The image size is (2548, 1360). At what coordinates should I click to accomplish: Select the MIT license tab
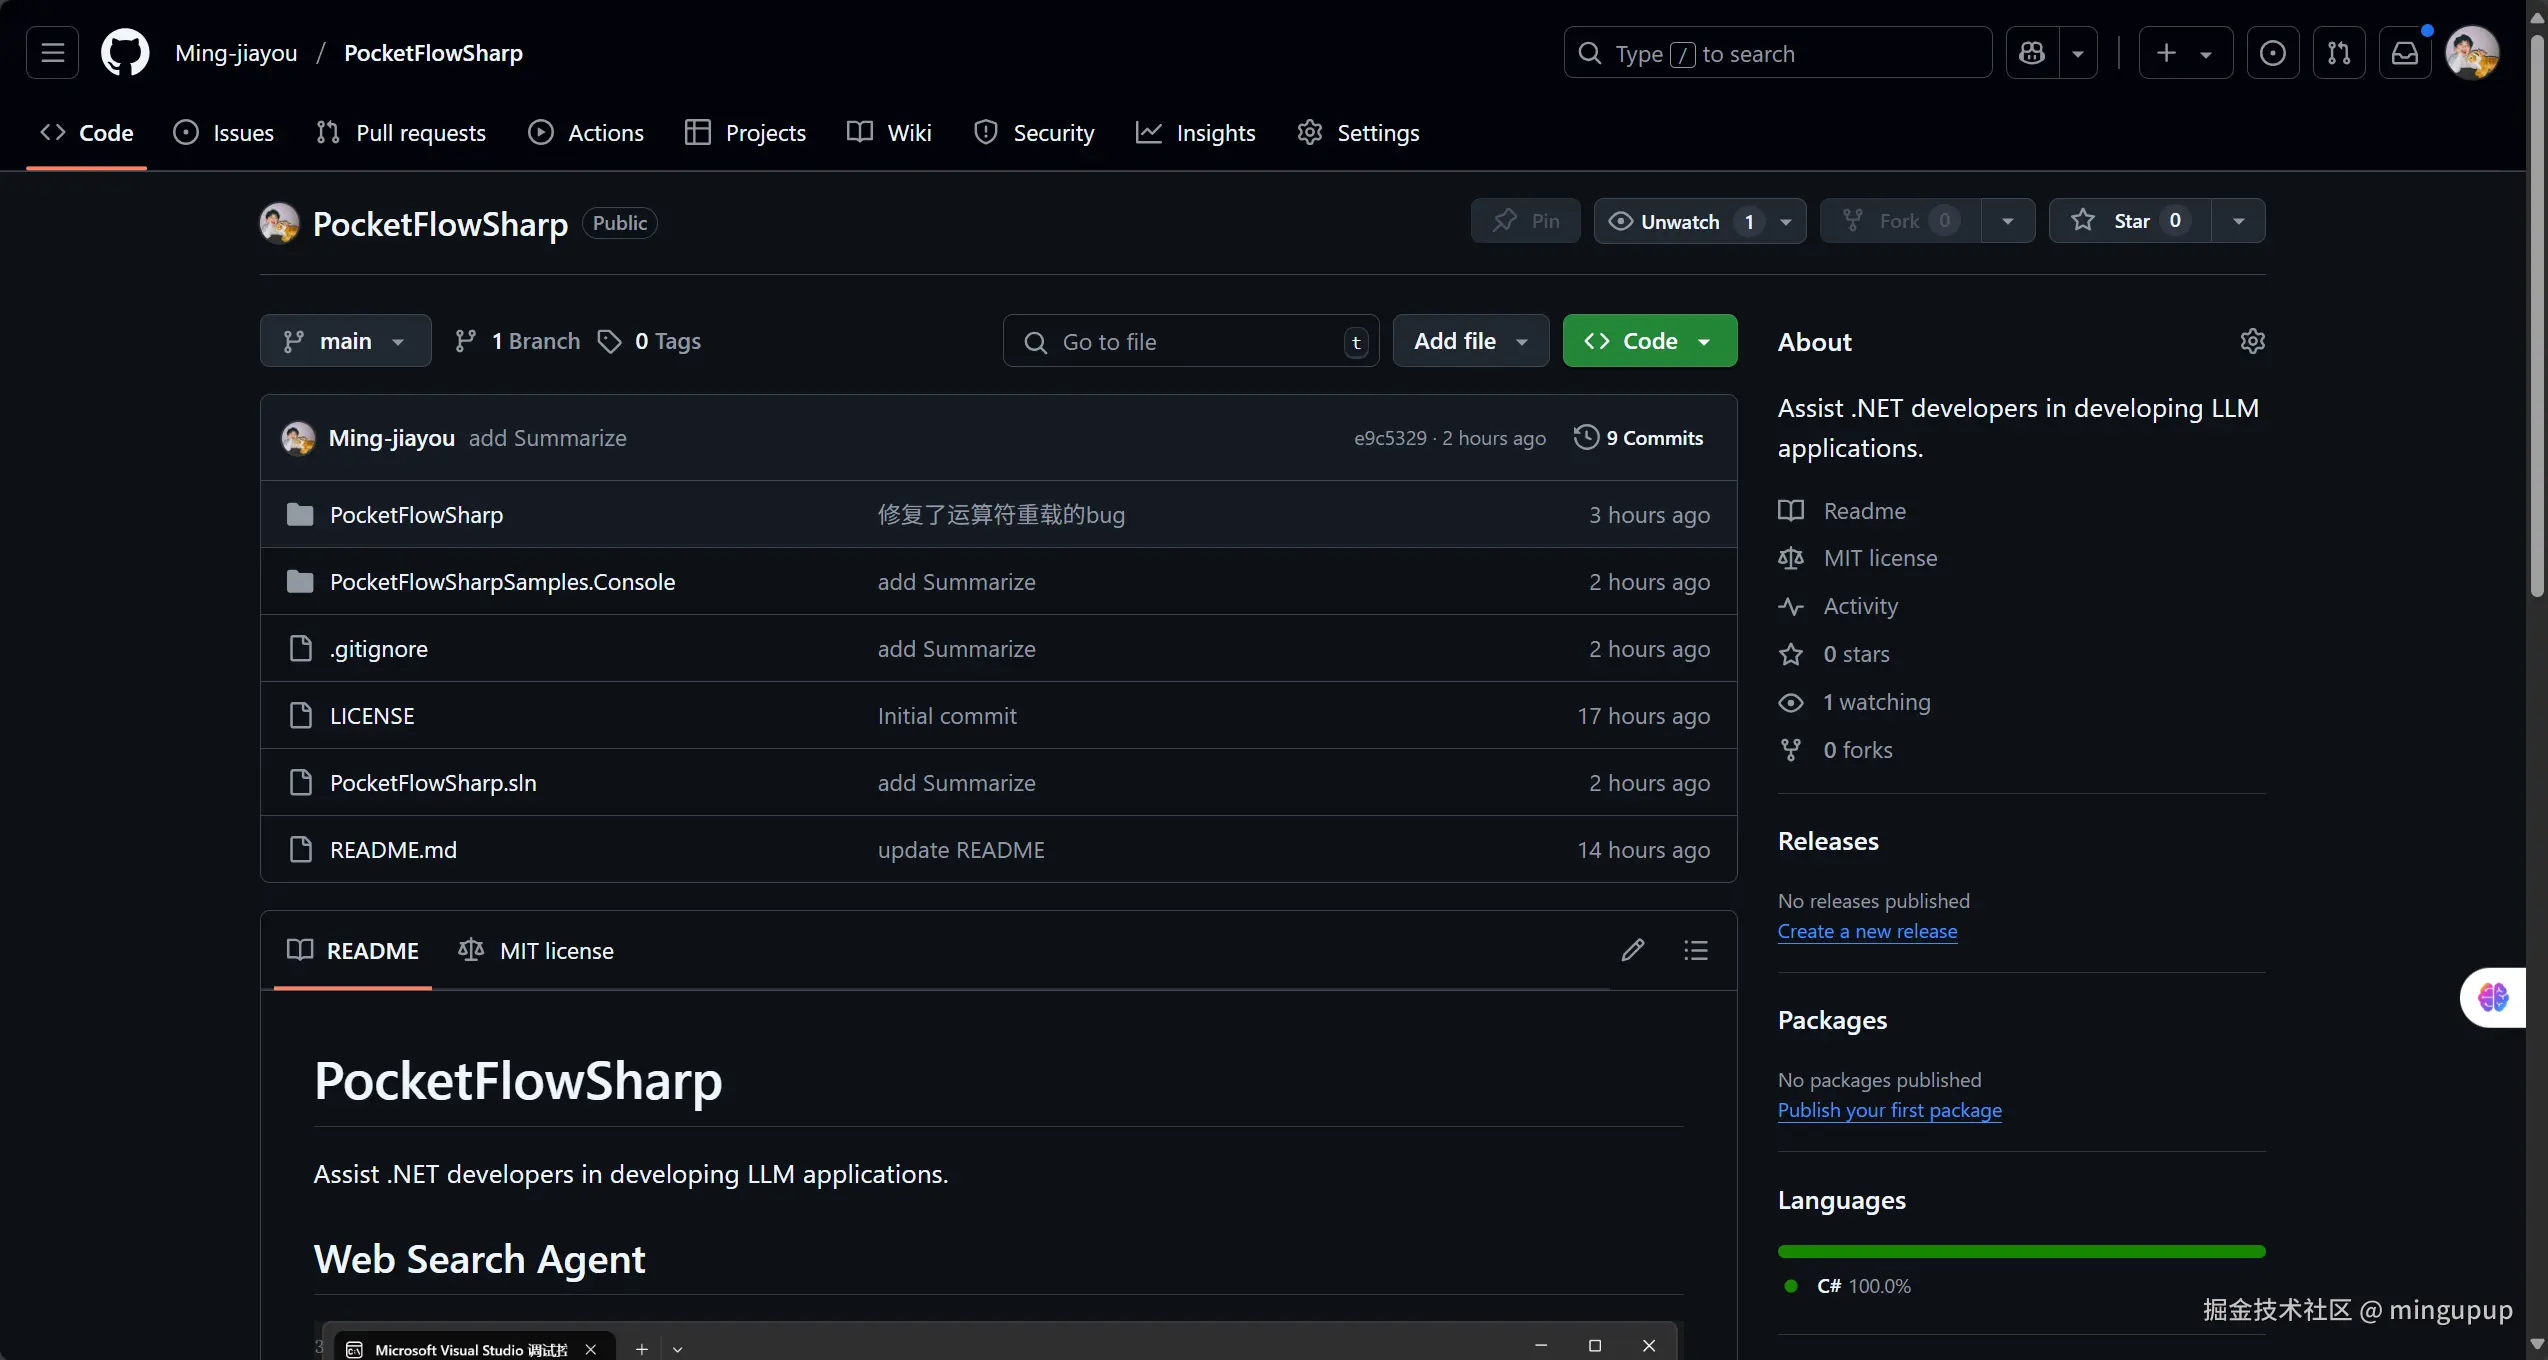pyautogui.click(x=536, y=951)
